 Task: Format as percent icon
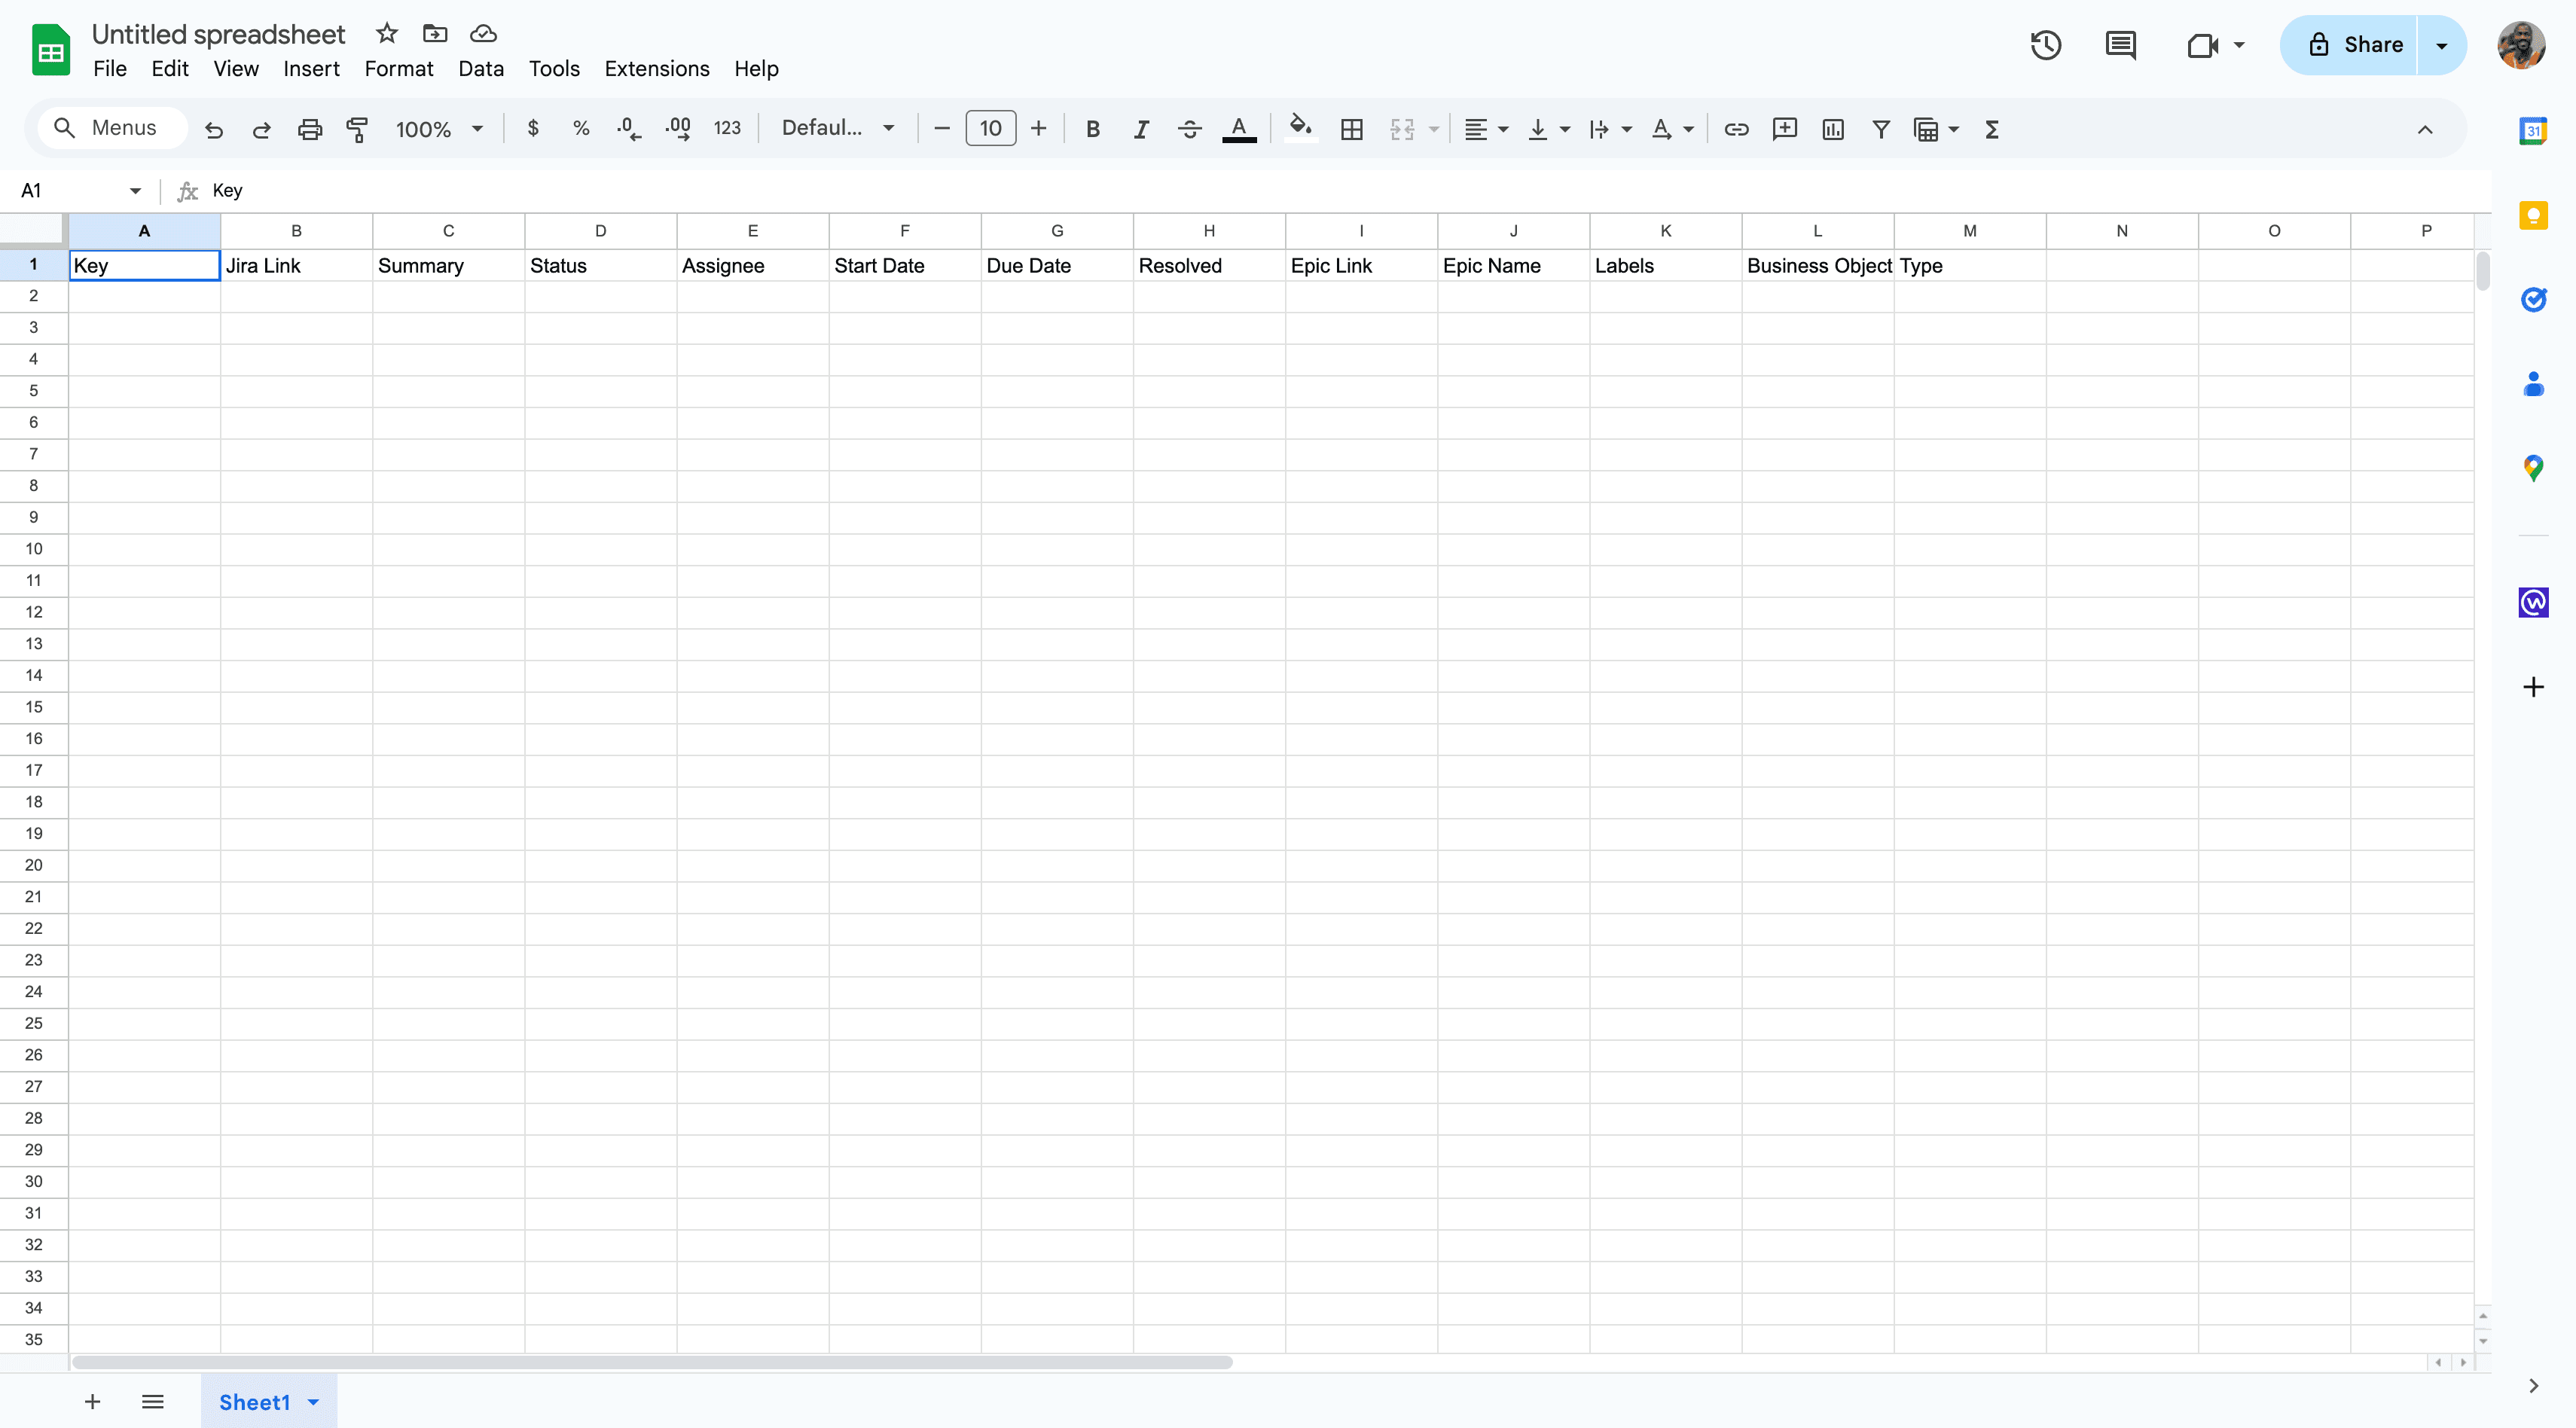click(581, 128)
